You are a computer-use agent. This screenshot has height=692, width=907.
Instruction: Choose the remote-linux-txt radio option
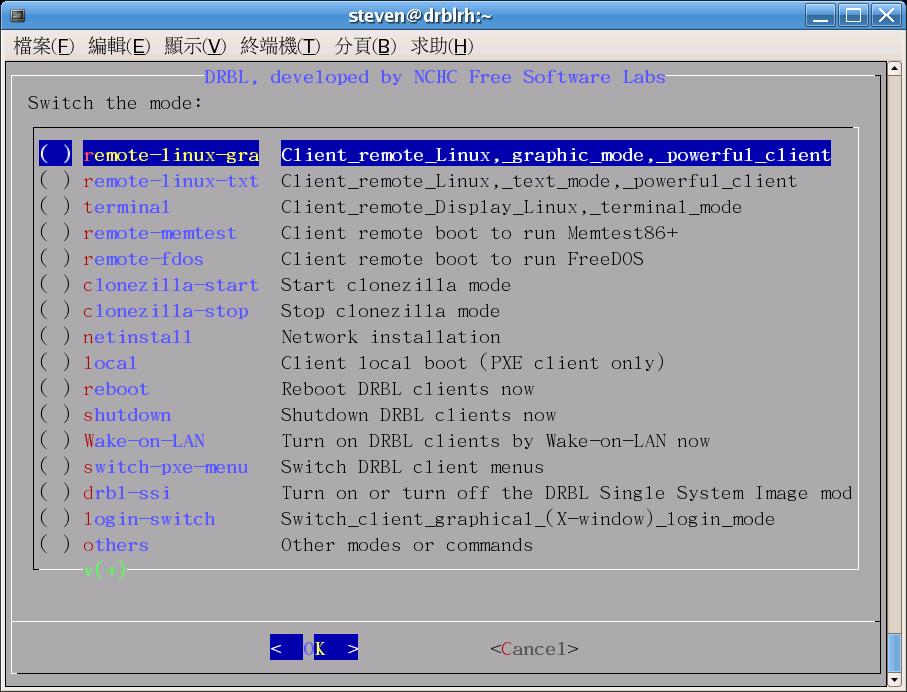point(56,181)
